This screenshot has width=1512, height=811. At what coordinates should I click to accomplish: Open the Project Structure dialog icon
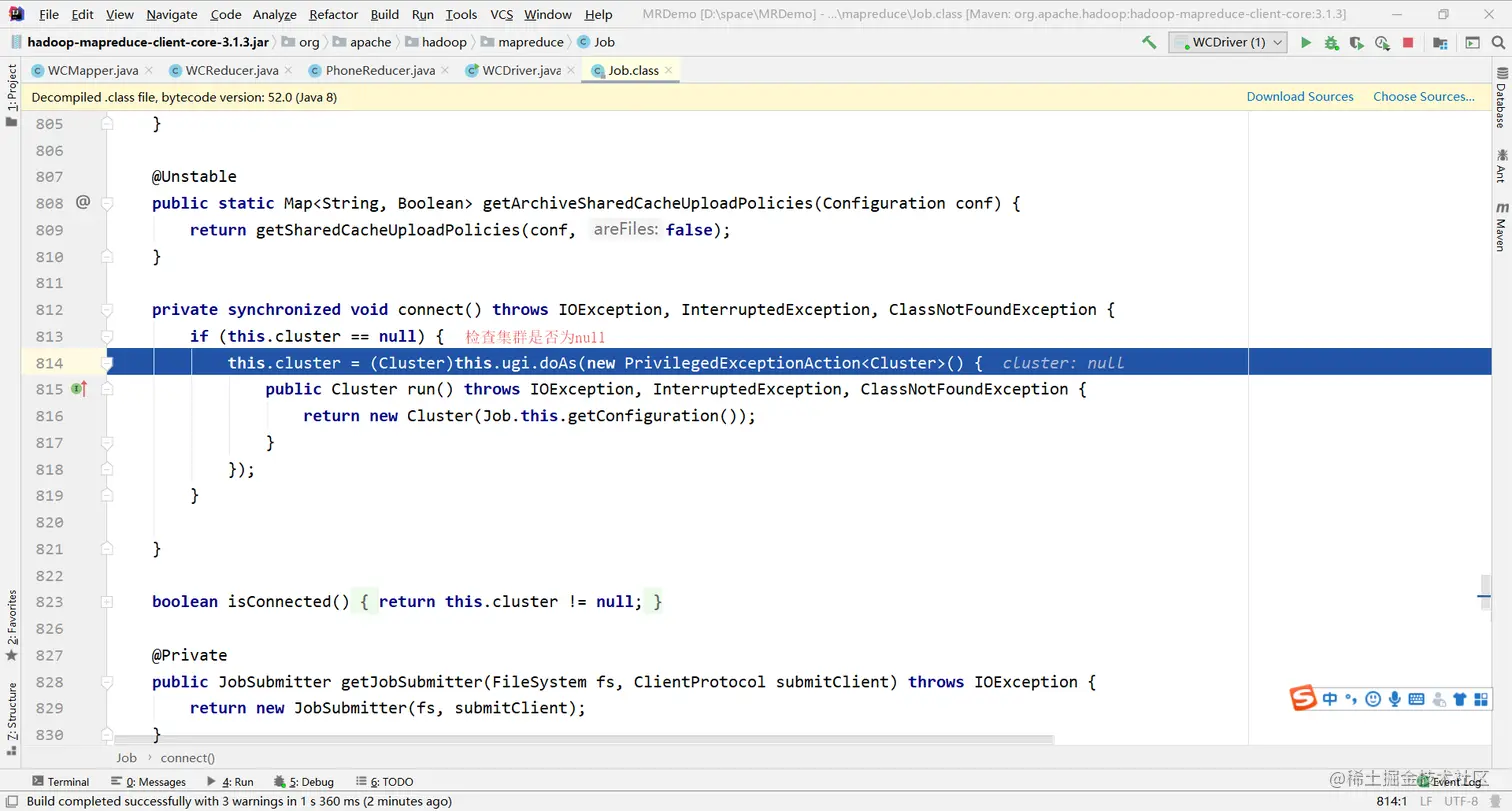1440,43
